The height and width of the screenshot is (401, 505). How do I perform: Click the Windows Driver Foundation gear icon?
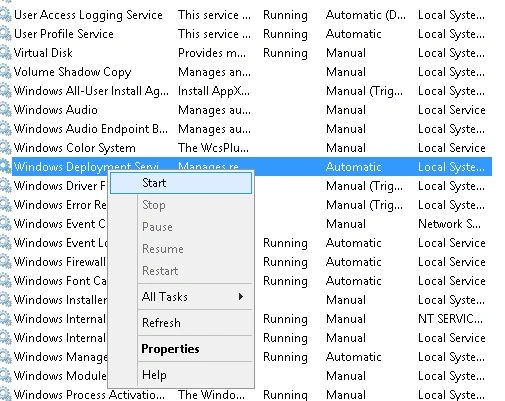5,186
